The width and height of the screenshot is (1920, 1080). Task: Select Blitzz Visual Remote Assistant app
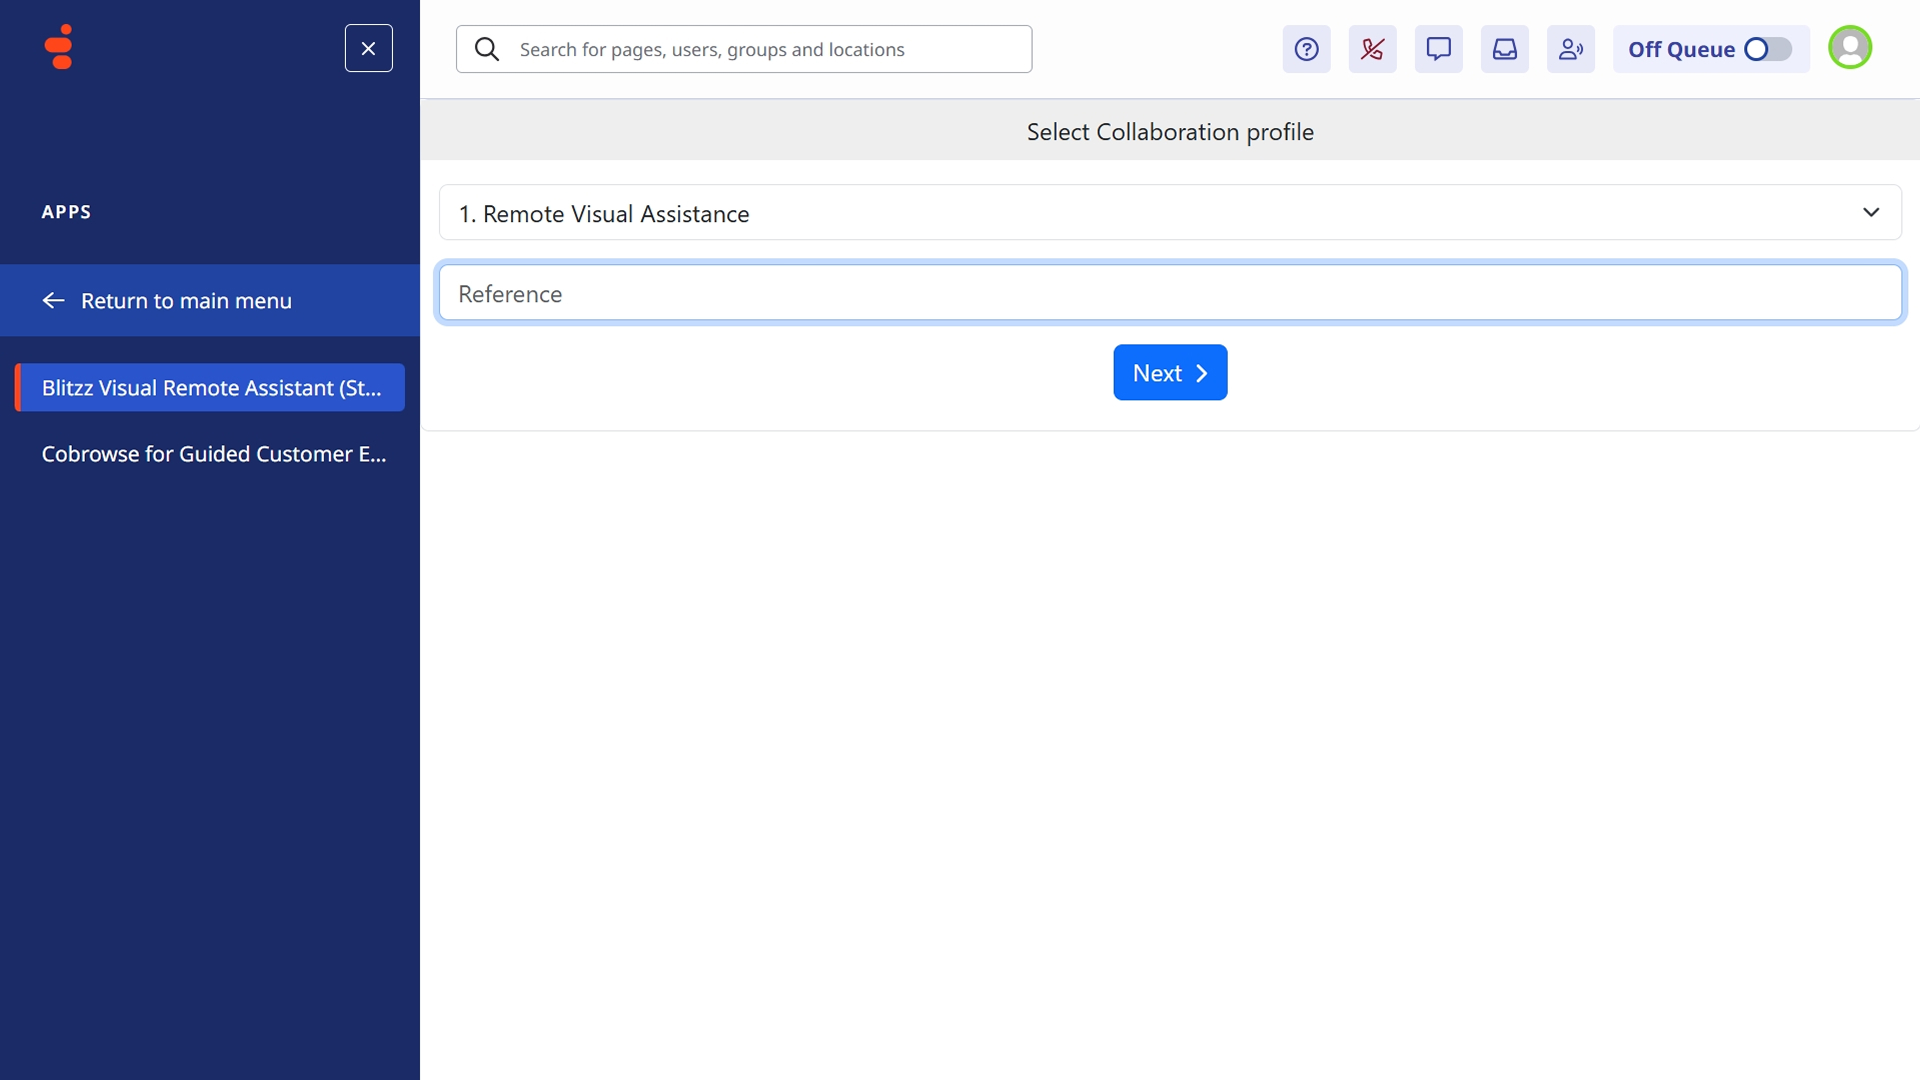(x=211, y=388)
